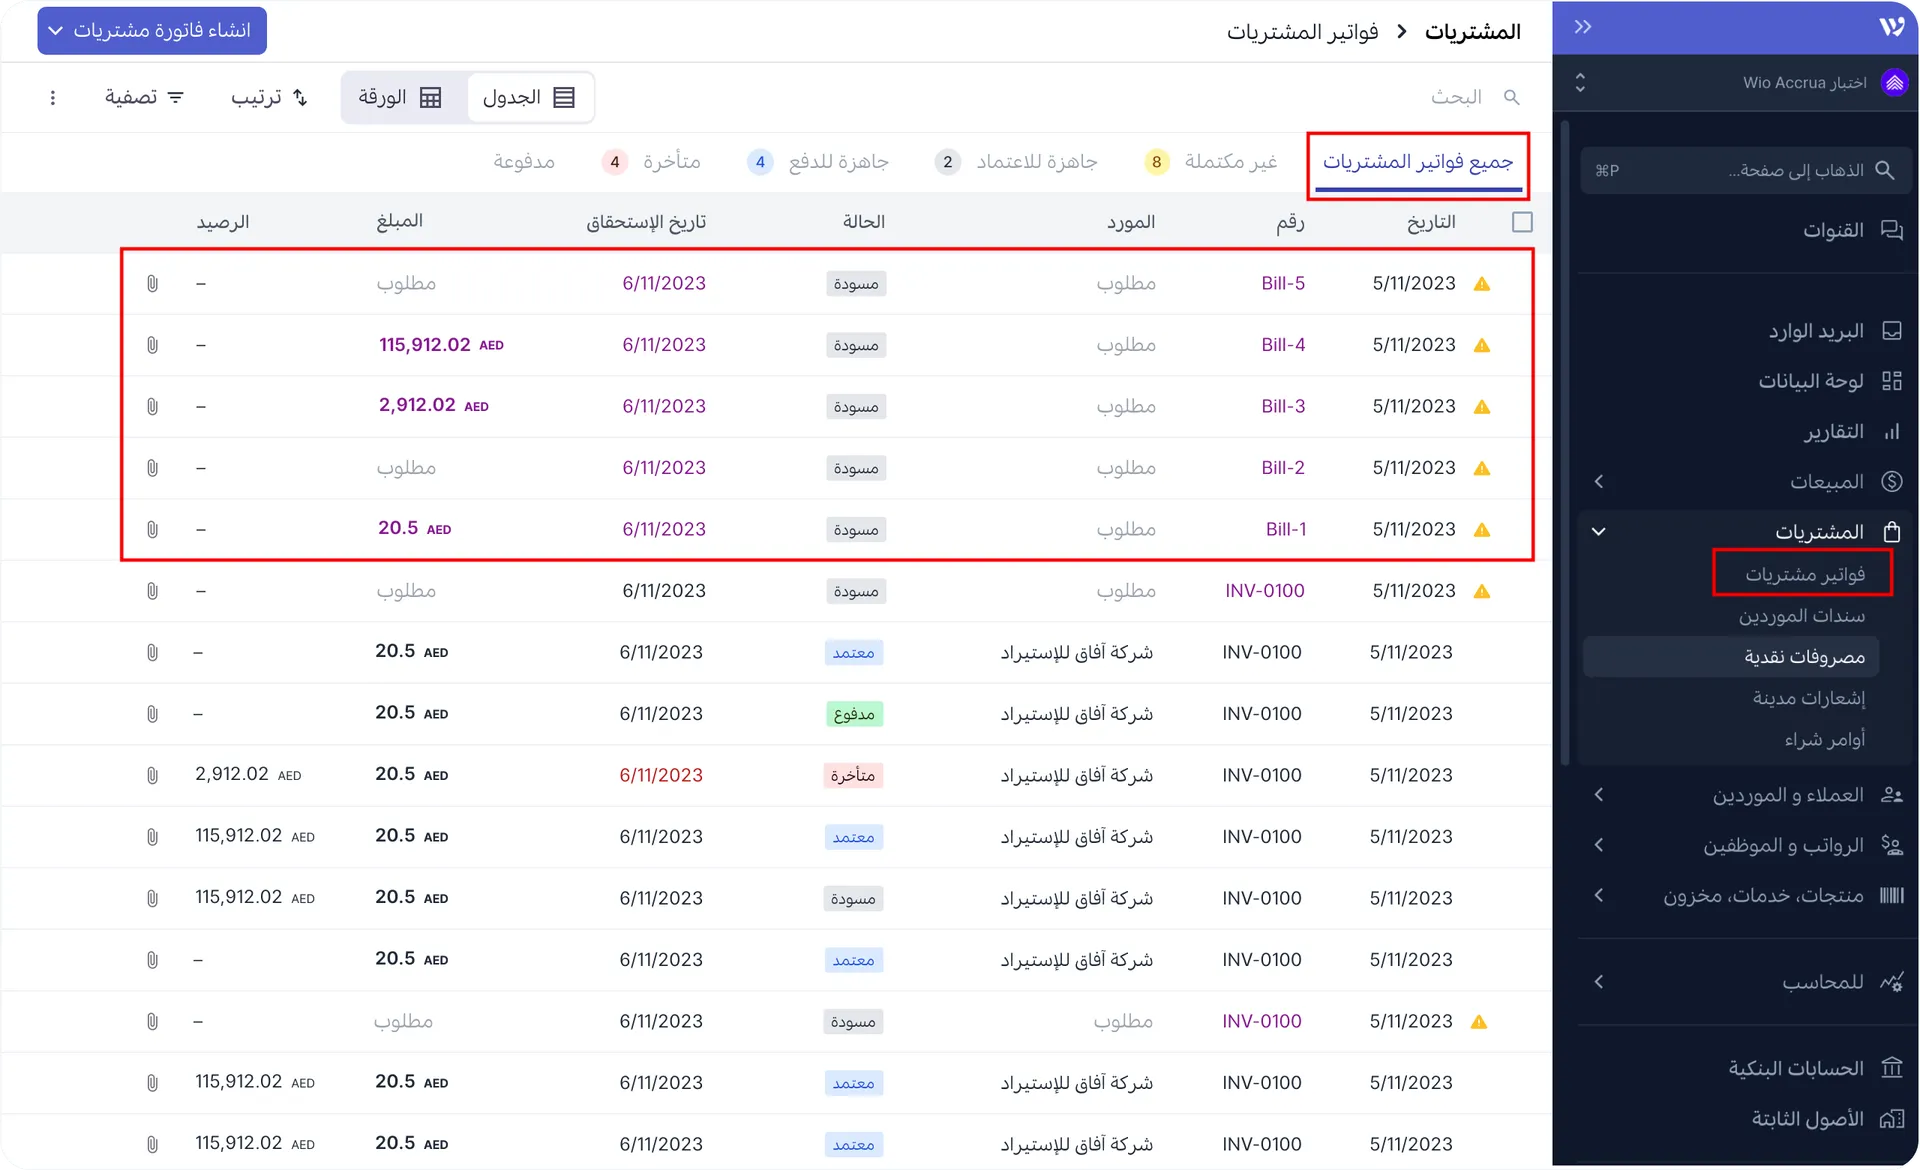Click the sort arrows icon beside ترتيب

[301, 97]
